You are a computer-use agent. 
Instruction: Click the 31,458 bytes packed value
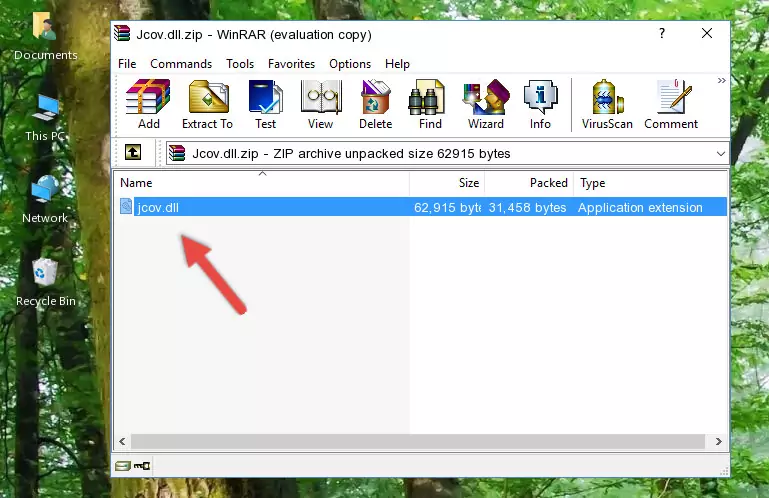(527, 208)
